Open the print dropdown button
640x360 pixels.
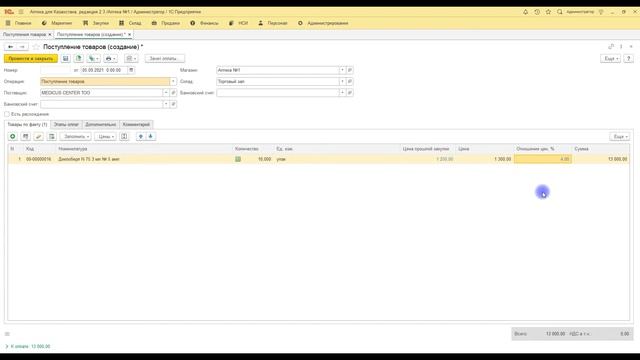tap(110, 58)
